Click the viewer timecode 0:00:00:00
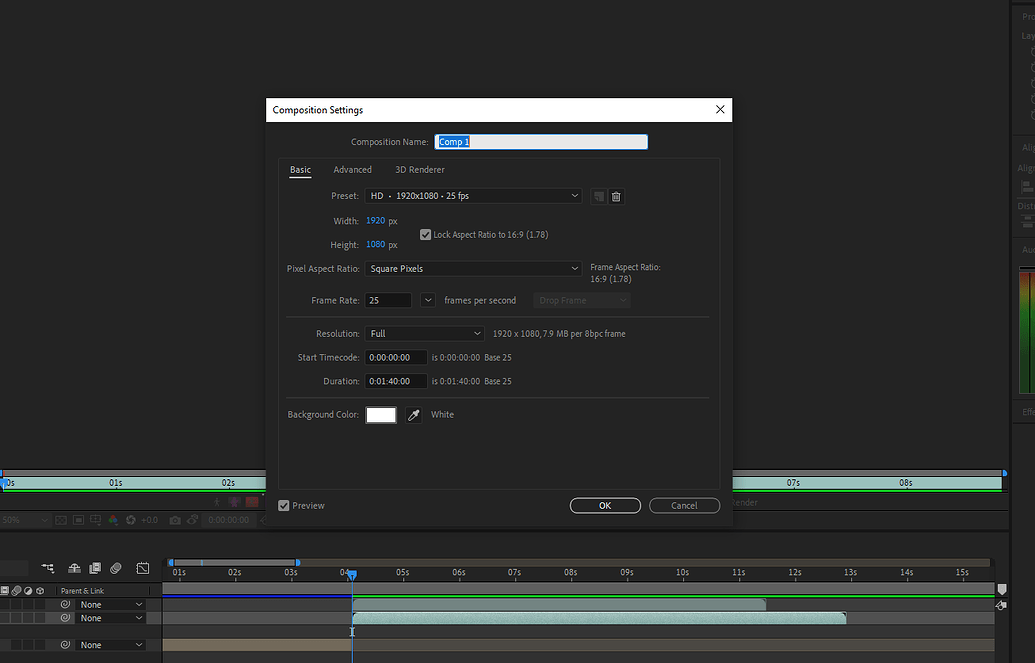The width and height of the screenshot is (1035, 663). [229, 520]
